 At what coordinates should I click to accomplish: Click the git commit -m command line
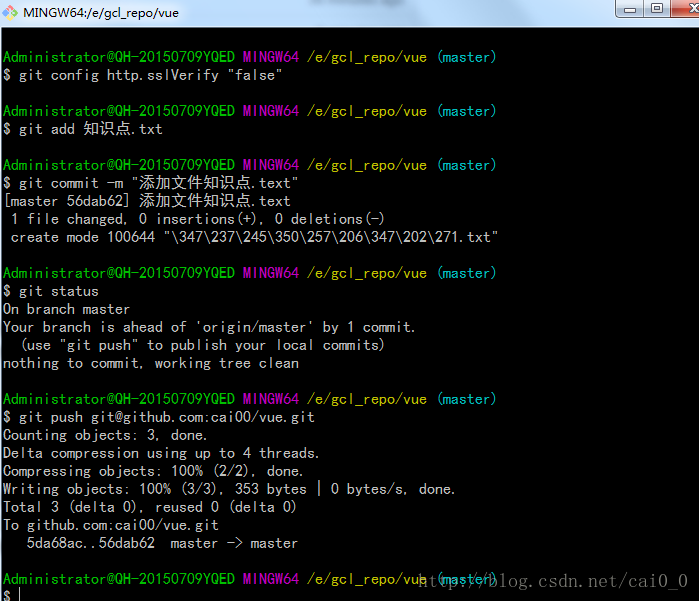pyautogui.click(x=151, y=183)
